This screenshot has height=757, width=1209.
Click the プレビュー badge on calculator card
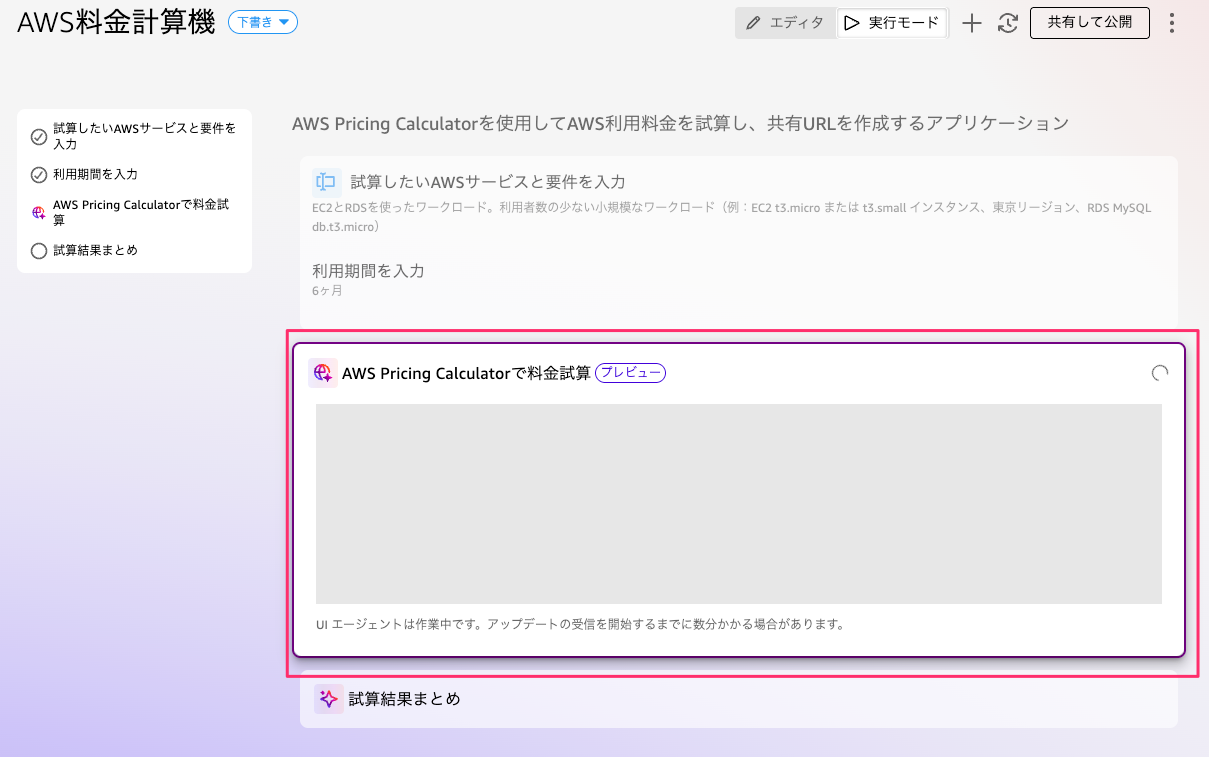click(x=630, y=373)
